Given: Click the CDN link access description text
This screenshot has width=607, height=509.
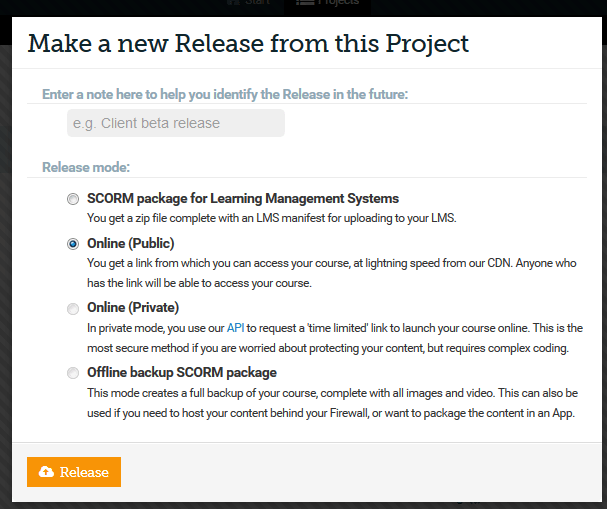Looking at the screenshot, I should (335, 272).
